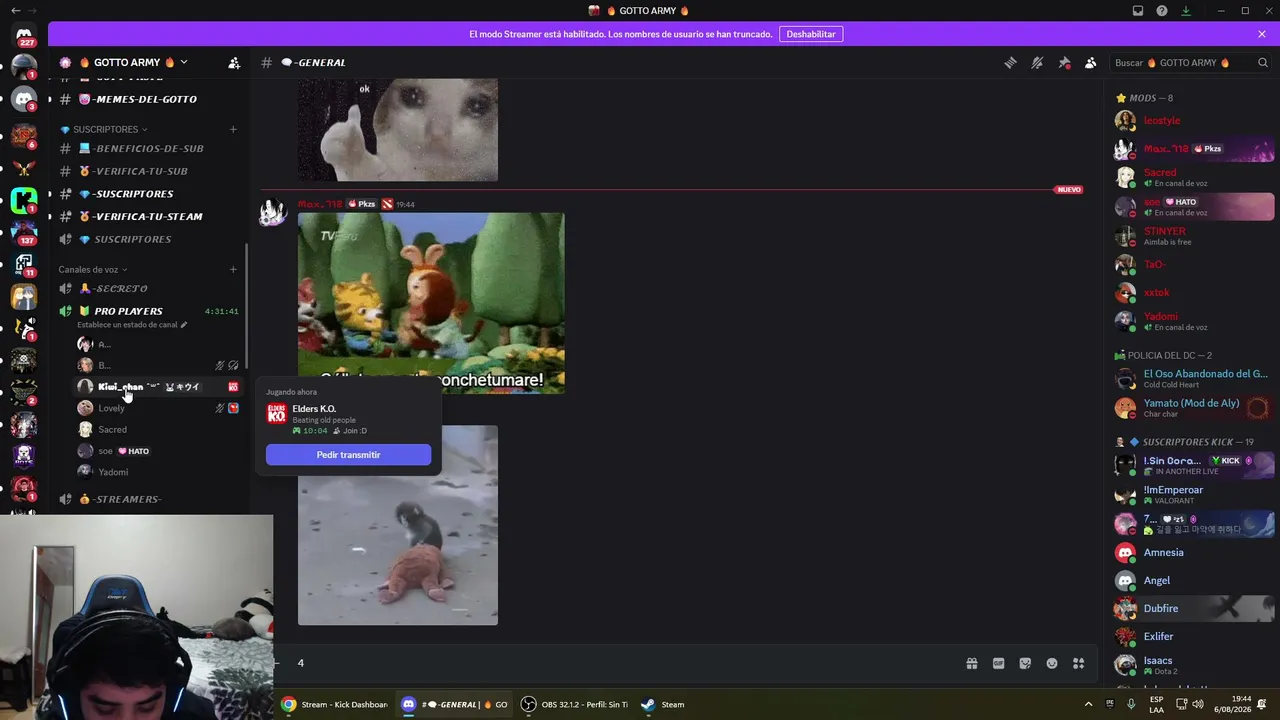Open pinned messages icon
This screenshot has width=1280, height=720.
[x=1064, y=63]
